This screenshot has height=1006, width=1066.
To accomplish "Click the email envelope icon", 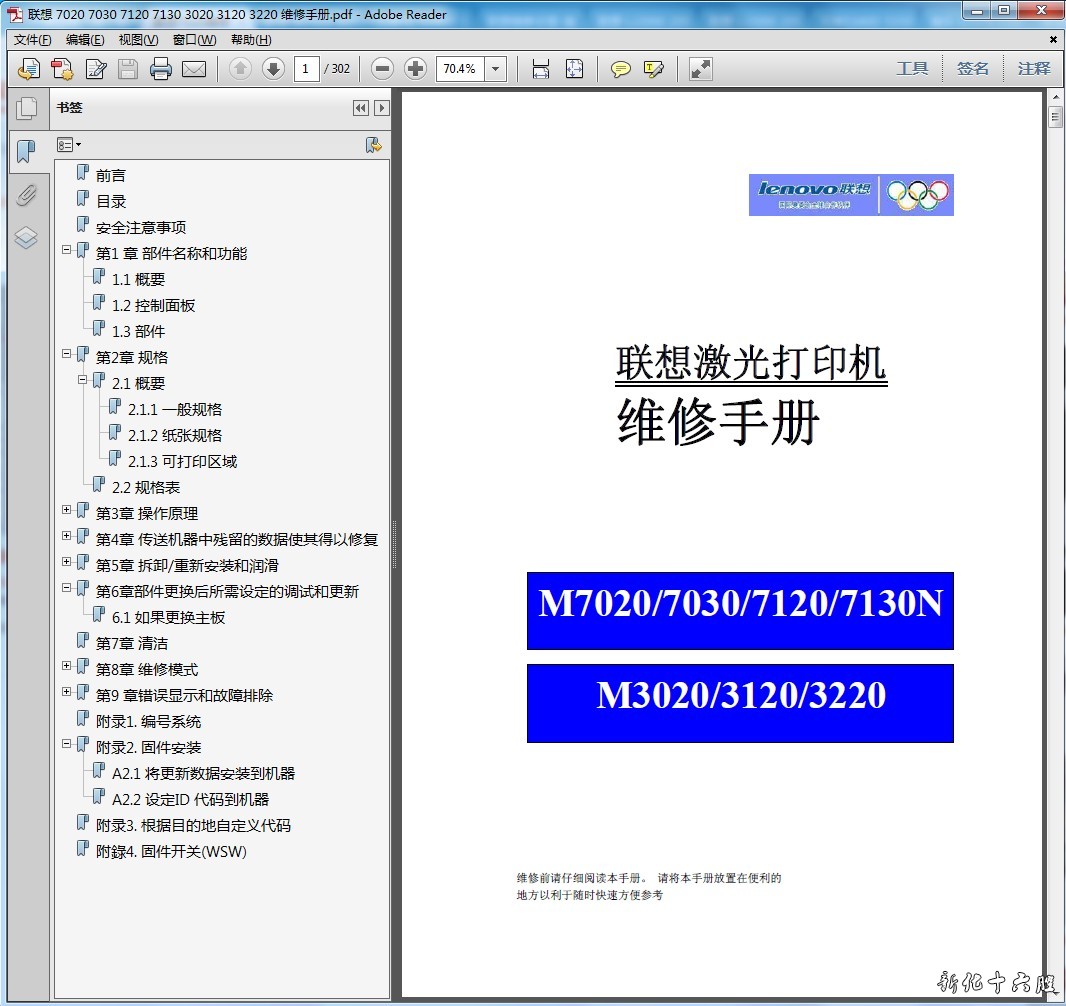I will pyautogui.click(x=194, y=69).
